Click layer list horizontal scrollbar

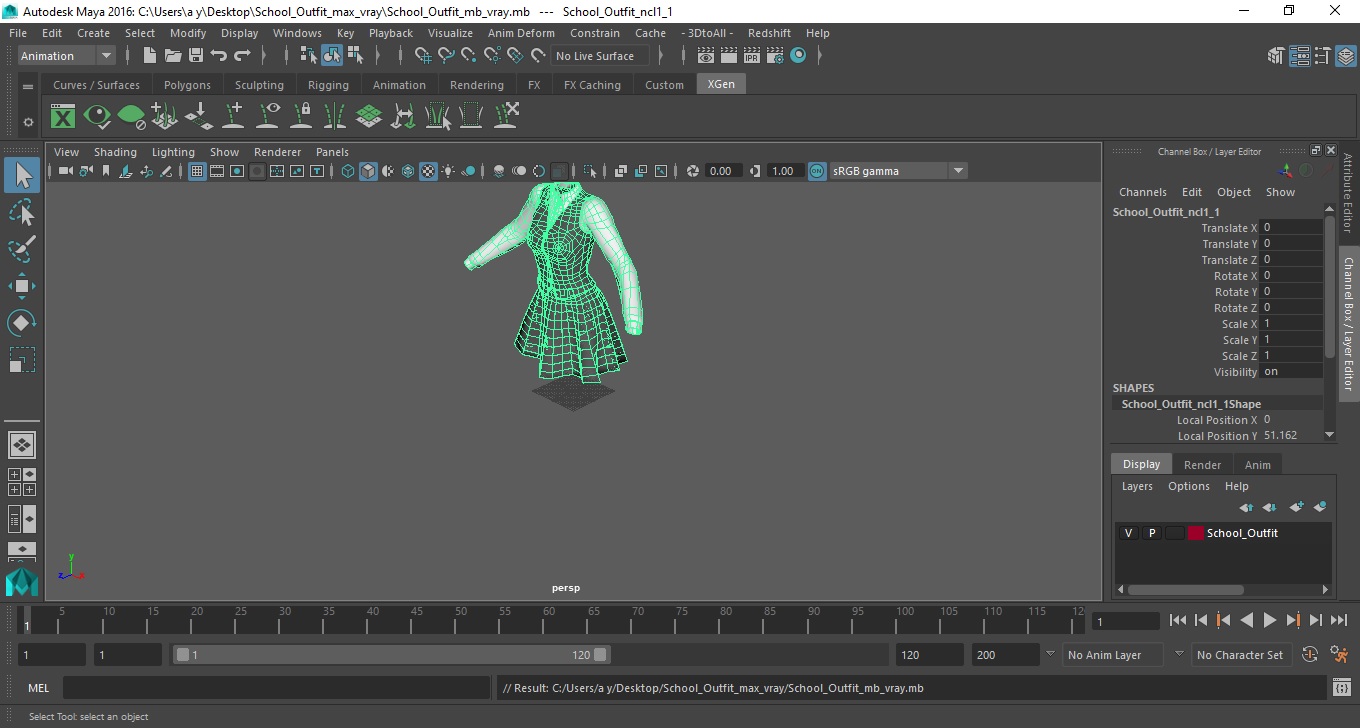(1186, 590)
